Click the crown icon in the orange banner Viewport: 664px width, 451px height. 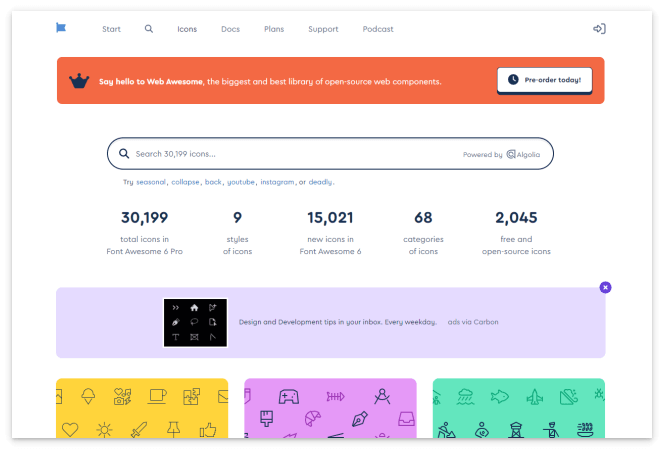pos(79,80)
